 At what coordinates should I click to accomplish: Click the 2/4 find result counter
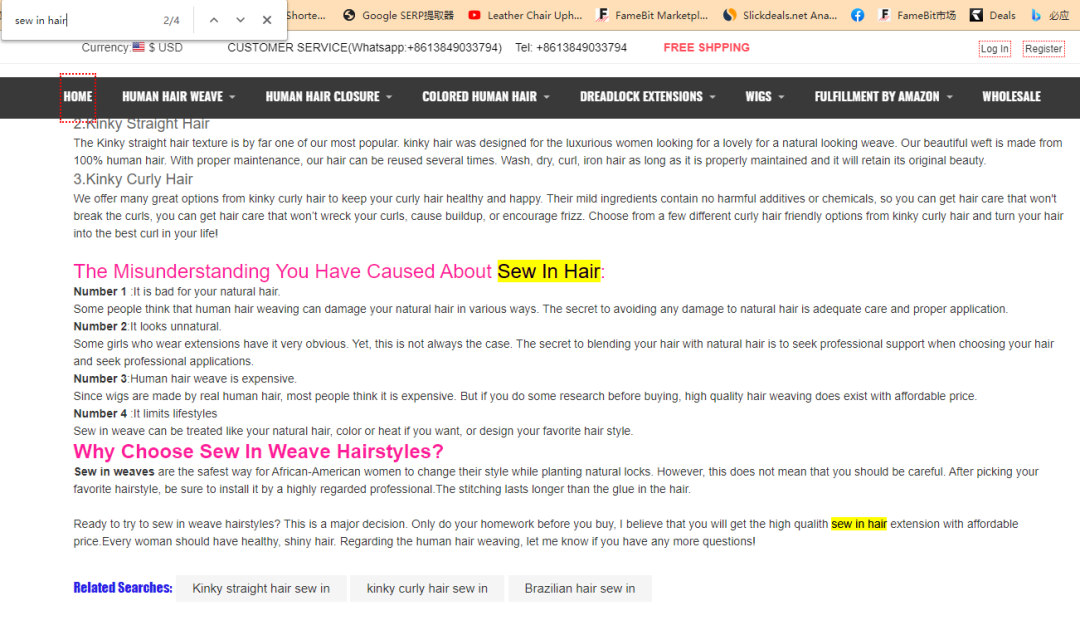point(172,21)
